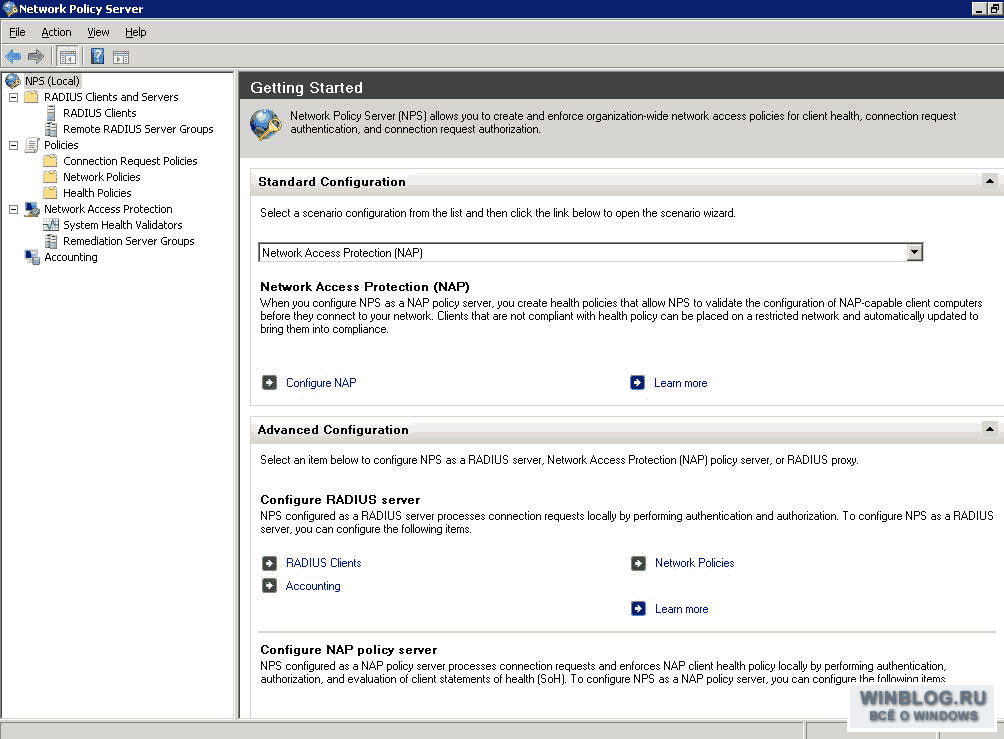Click the Network Policies folder icon in the tree
The height and width of the screenshot is (739, 1004).
pos(51,177)
